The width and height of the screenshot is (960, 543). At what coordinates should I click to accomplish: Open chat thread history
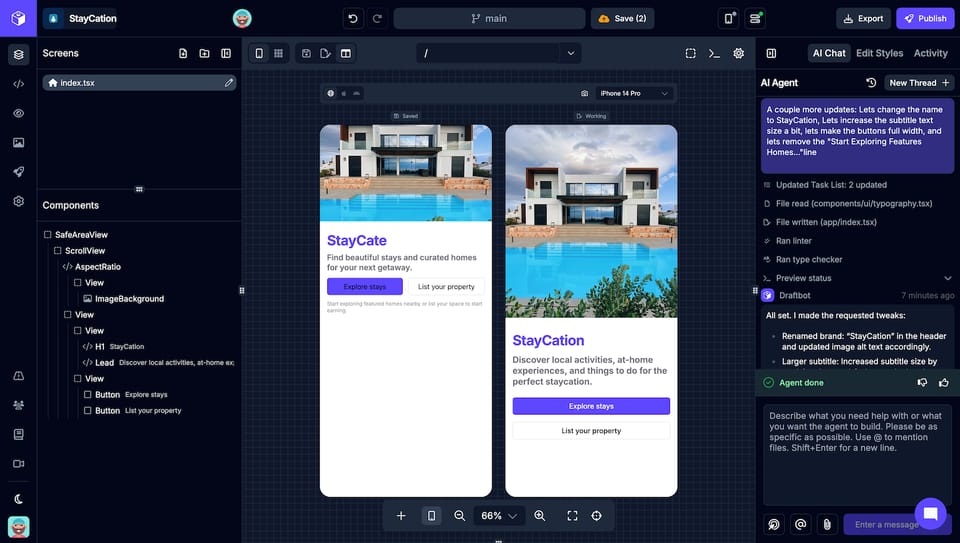click(871, 83)
